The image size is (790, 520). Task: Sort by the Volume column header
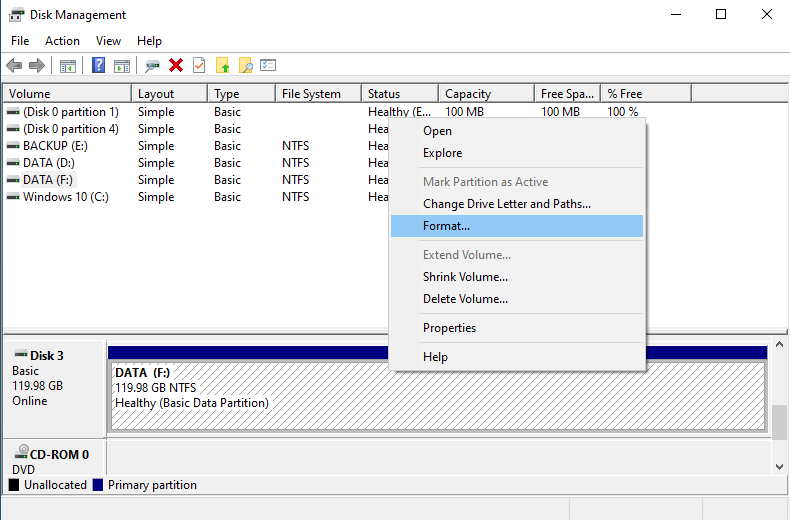[68, 94]
